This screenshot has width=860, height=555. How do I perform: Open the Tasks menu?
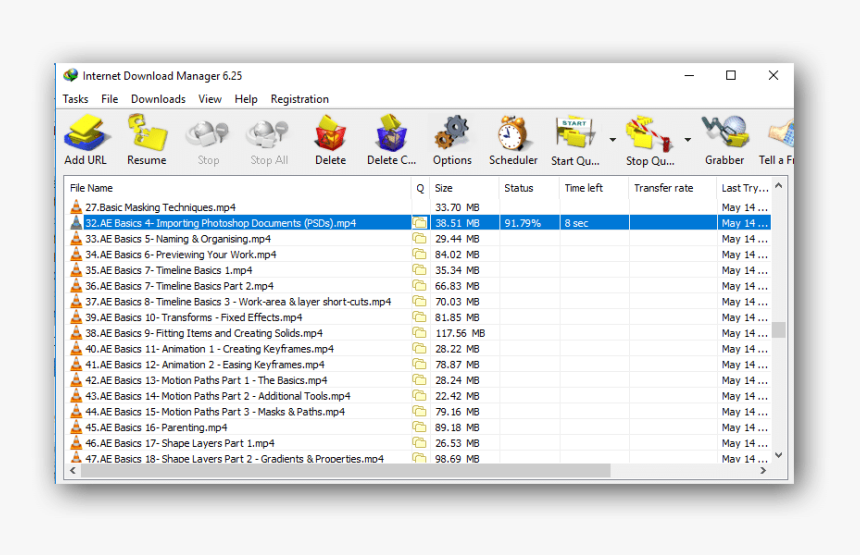(x=75, y=99)
